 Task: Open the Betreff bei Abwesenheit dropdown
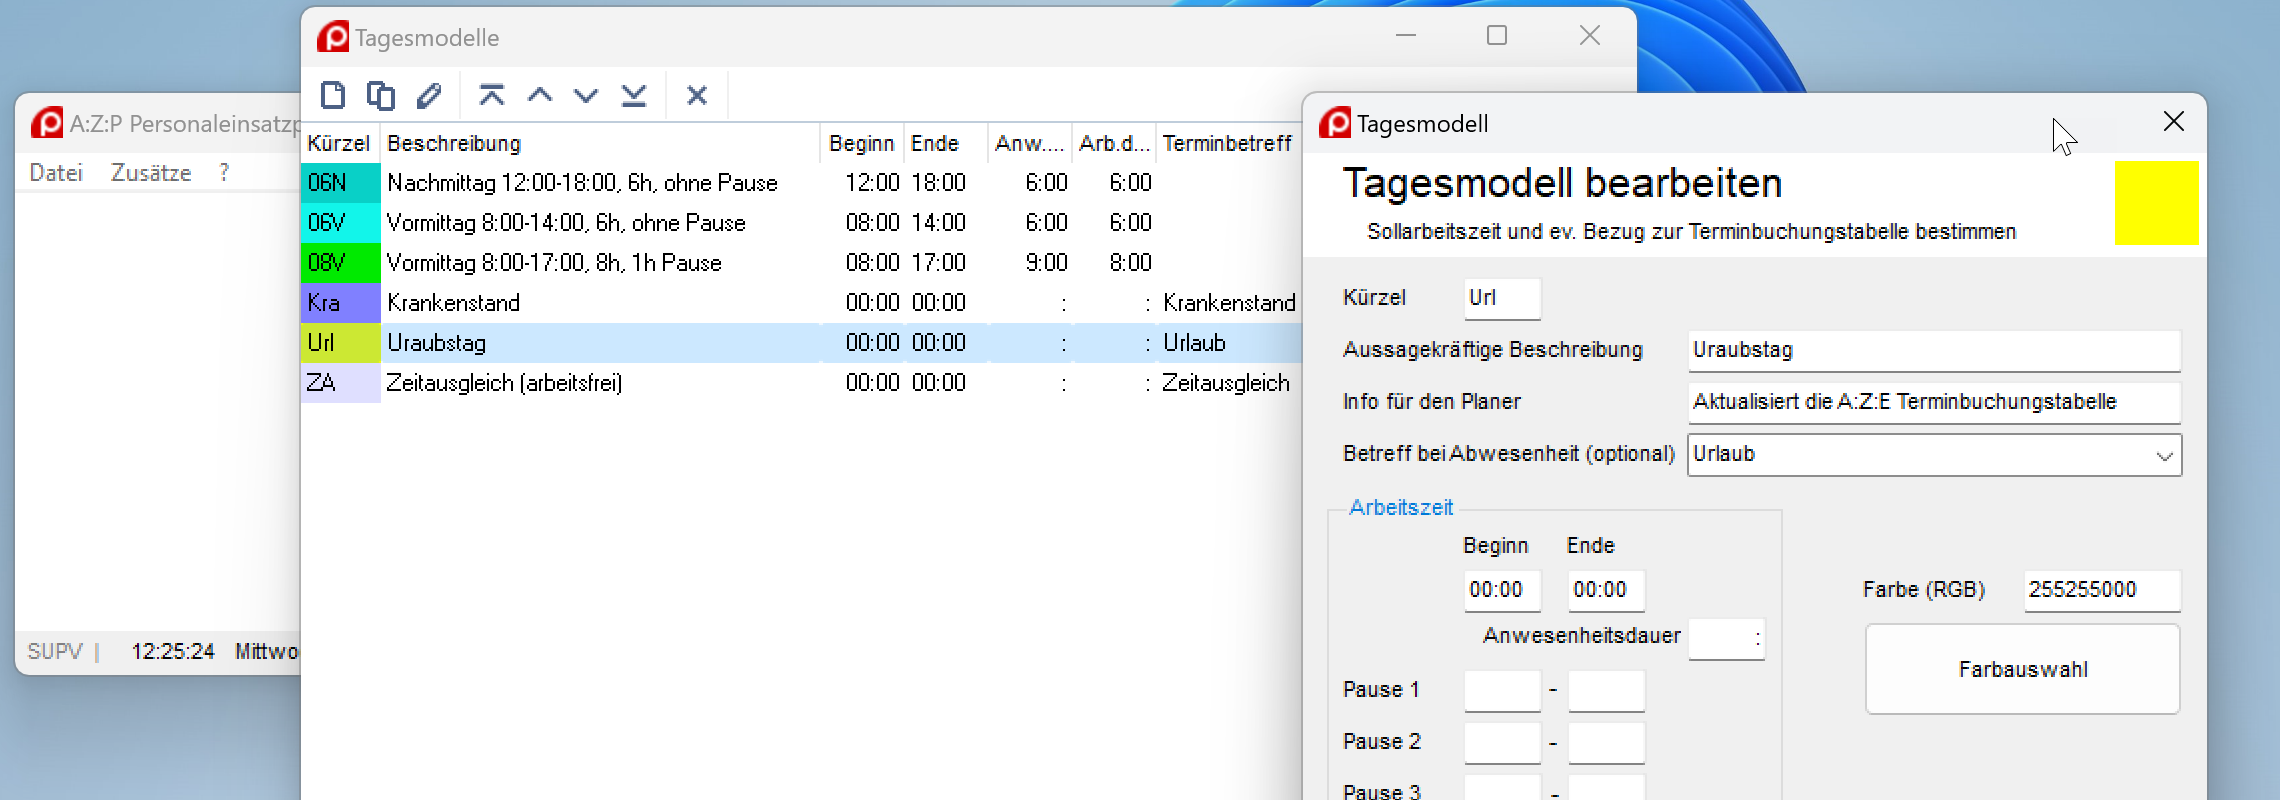2164,456
